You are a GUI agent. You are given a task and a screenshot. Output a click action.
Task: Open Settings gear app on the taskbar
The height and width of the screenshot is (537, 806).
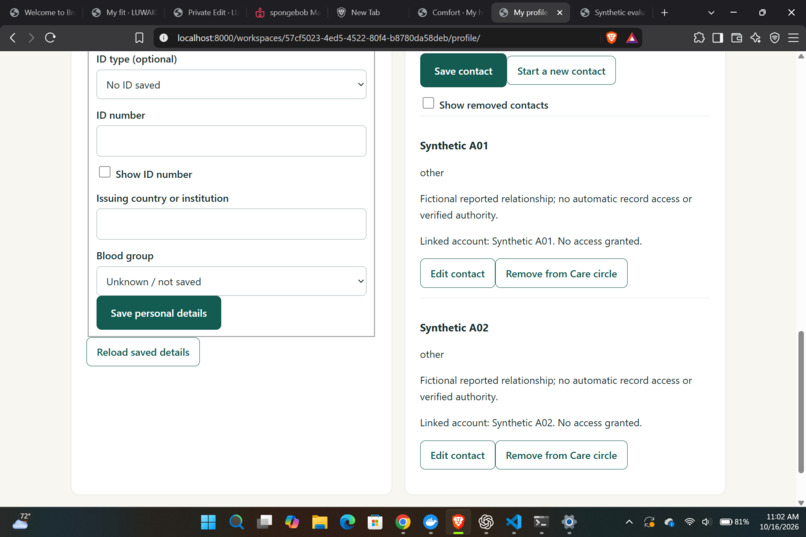tap(569, 522)
